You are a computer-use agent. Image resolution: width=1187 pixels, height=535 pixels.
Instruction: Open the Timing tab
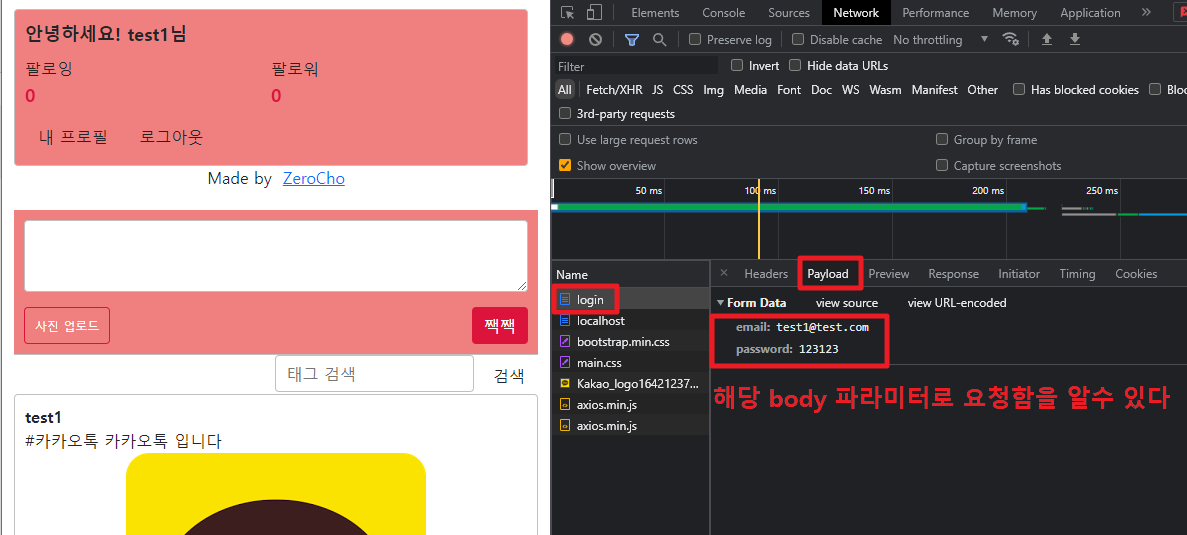coord(1077,274)
